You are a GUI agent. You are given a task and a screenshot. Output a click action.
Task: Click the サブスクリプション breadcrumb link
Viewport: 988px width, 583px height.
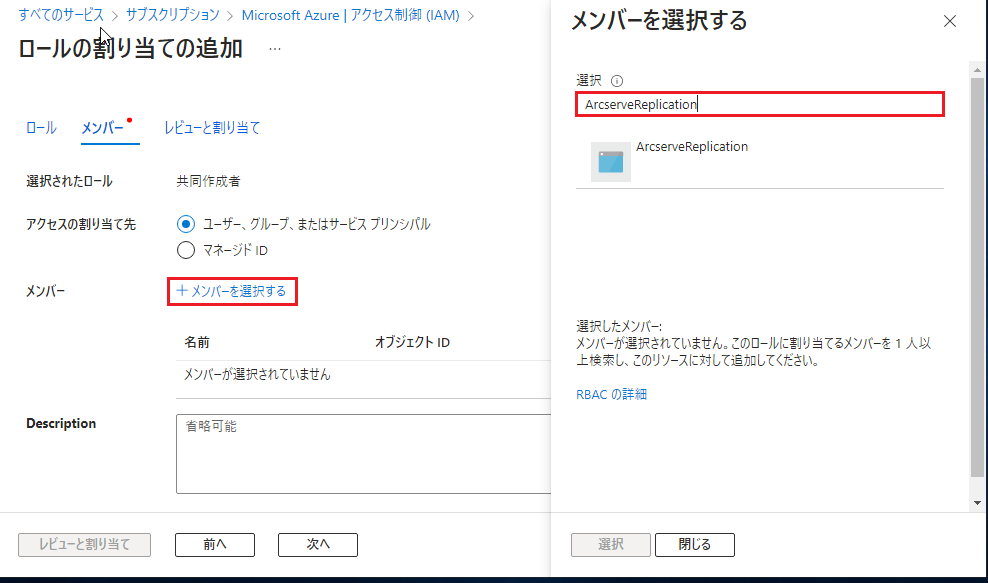[173, 14]
